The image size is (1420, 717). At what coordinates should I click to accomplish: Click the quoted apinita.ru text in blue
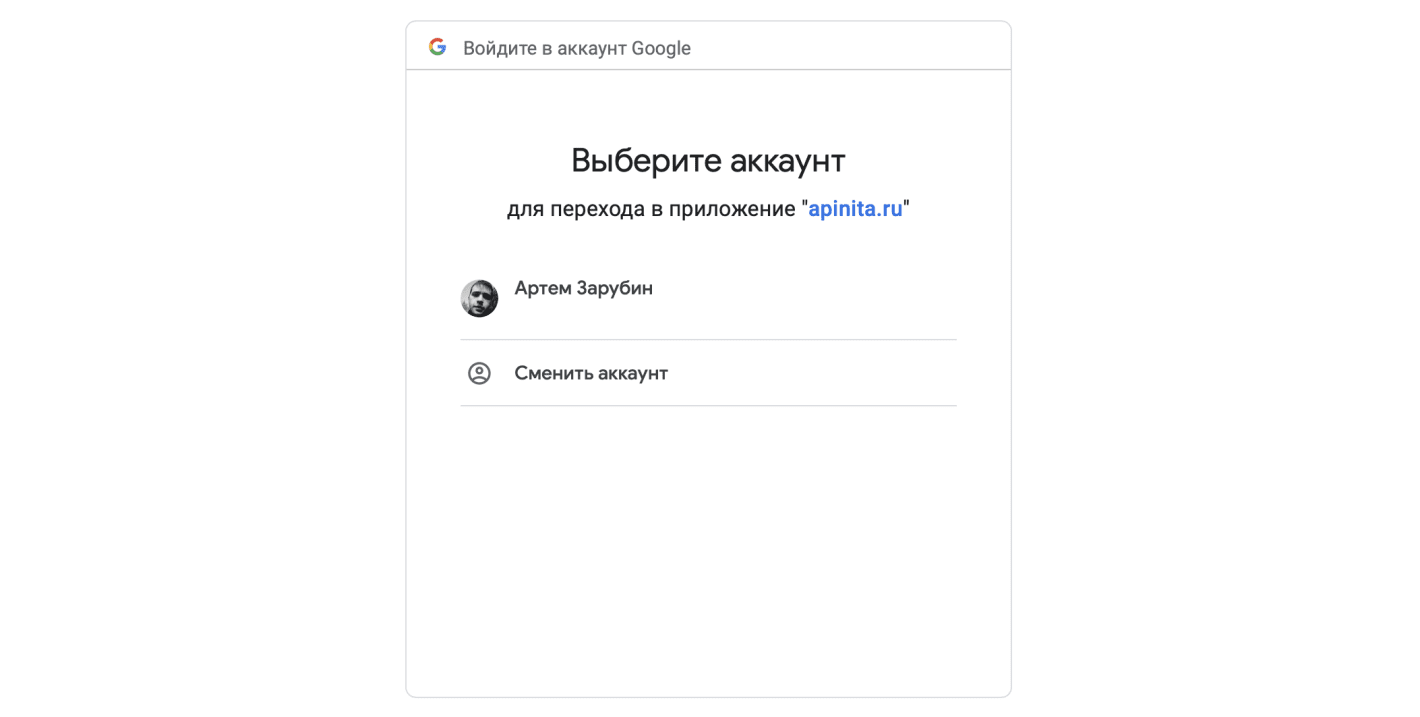point(855,208)
